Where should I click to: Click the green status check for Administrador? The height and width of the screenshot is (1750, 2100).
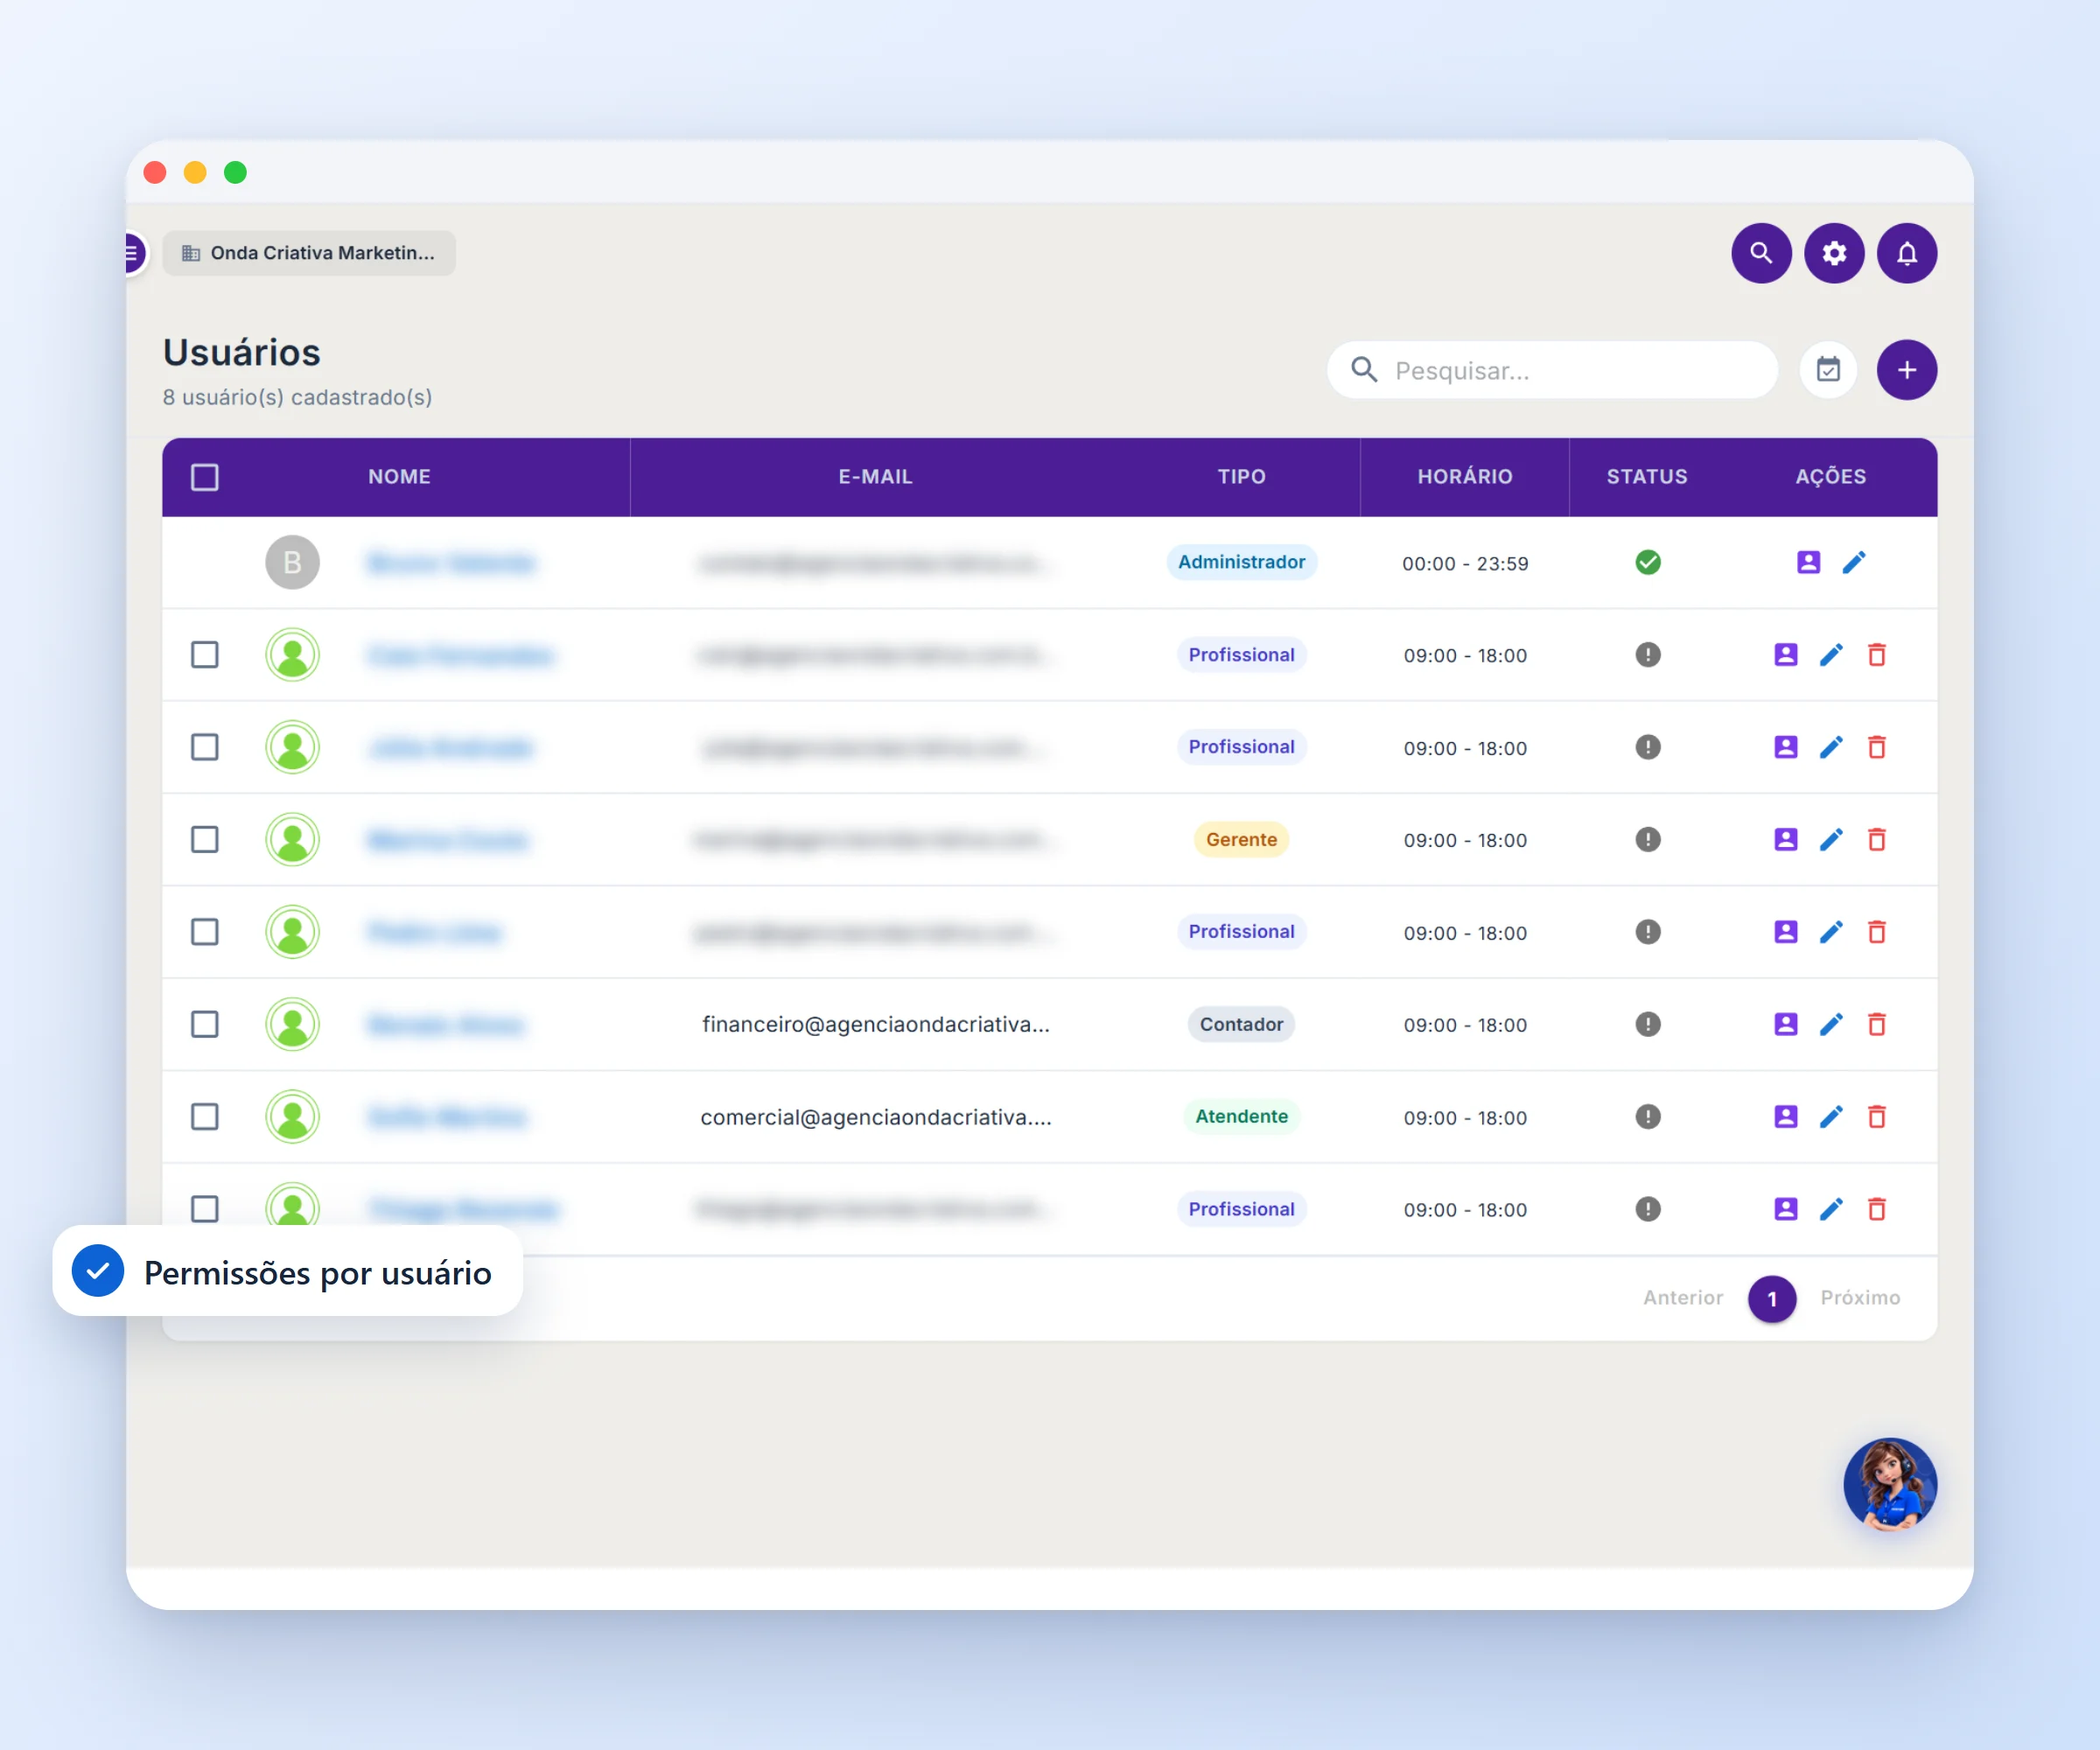(1647, 562)
